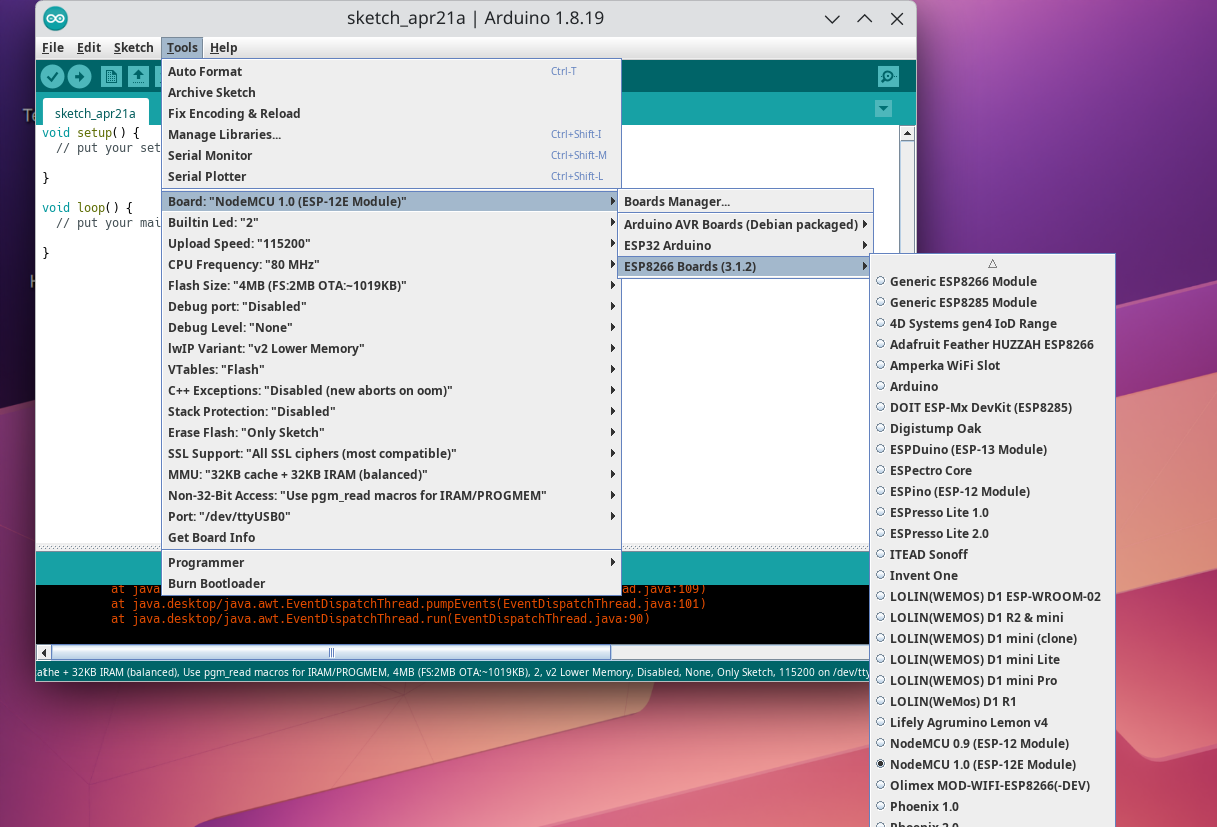
Task: Expand the Board: NodeMCU 1.0 submenu
Action: (391, 201)
